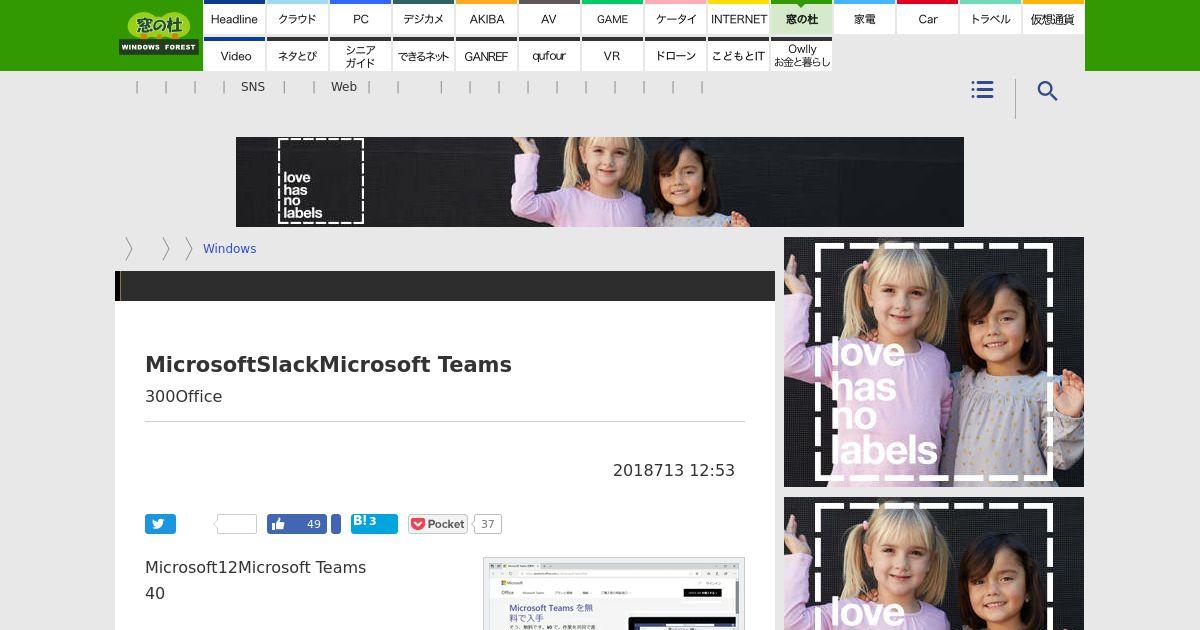Bookmark with the Hatena B! button
Viewport: 1200px width, 630px height.
(x=374, y=523)
